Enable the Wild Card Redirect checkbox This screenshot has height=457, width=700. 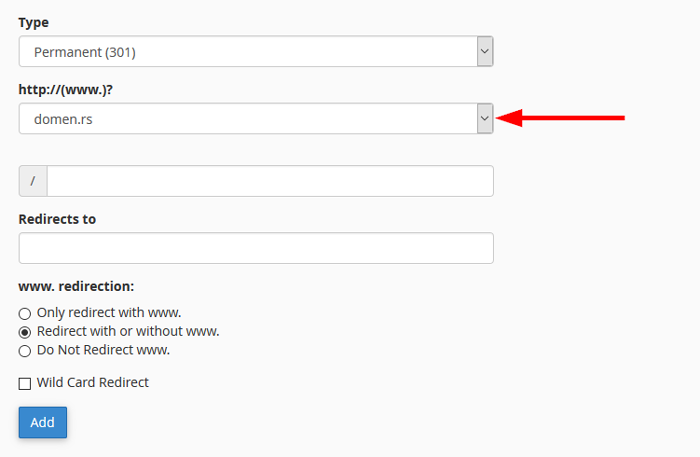25,384
